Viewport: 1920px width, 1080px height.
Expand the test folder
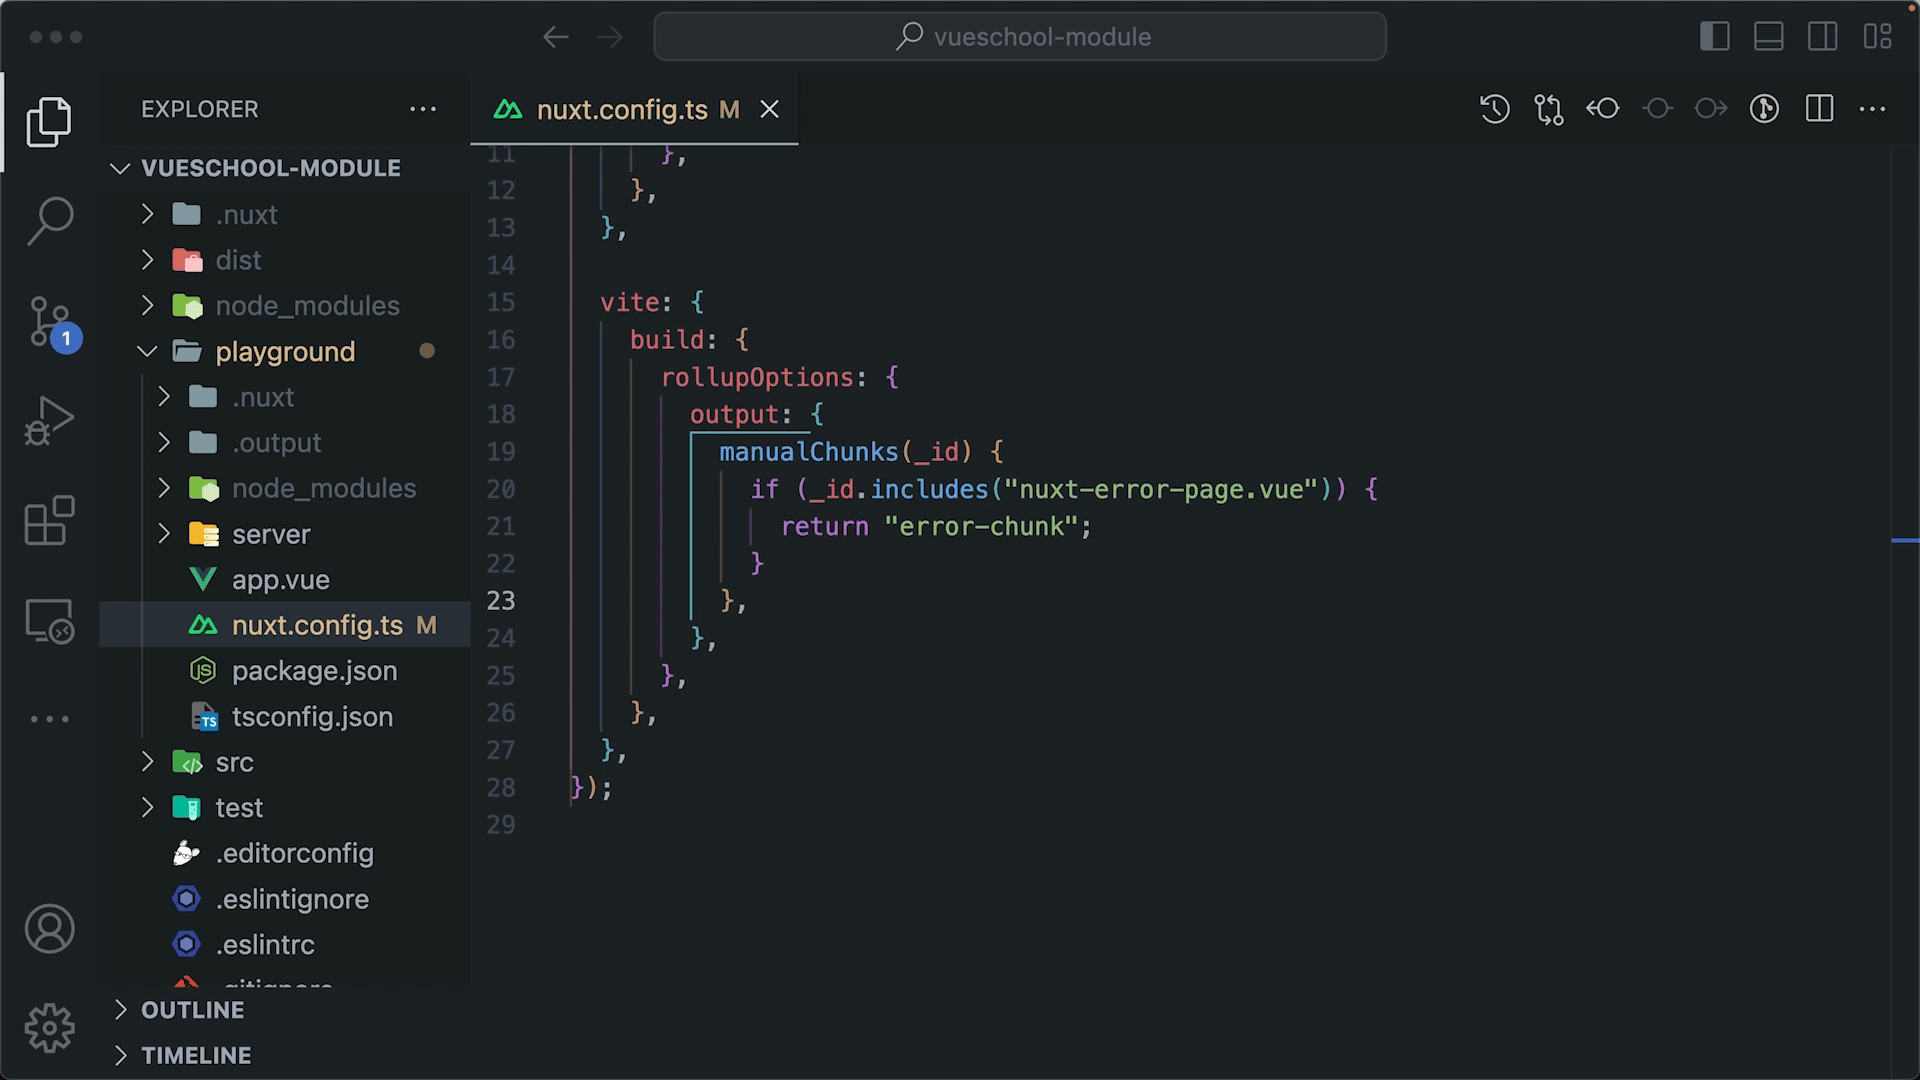click(285, 808)
